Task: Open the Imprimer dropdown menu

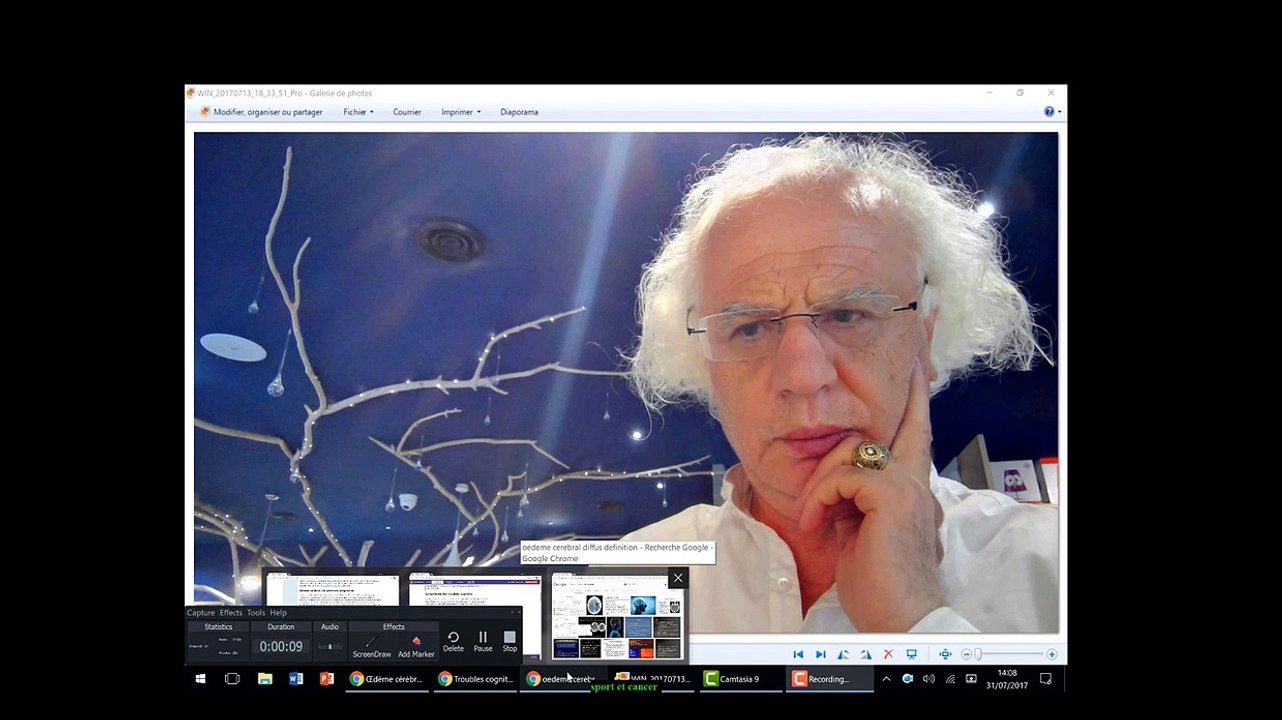Action: tap(461, 112)
